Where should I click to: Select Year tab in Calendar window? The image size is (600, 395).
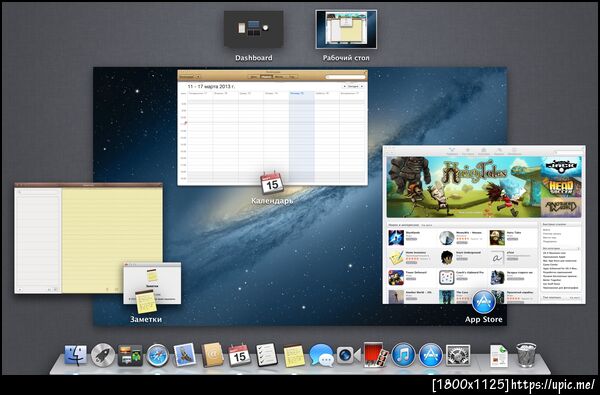pos(291,77)
